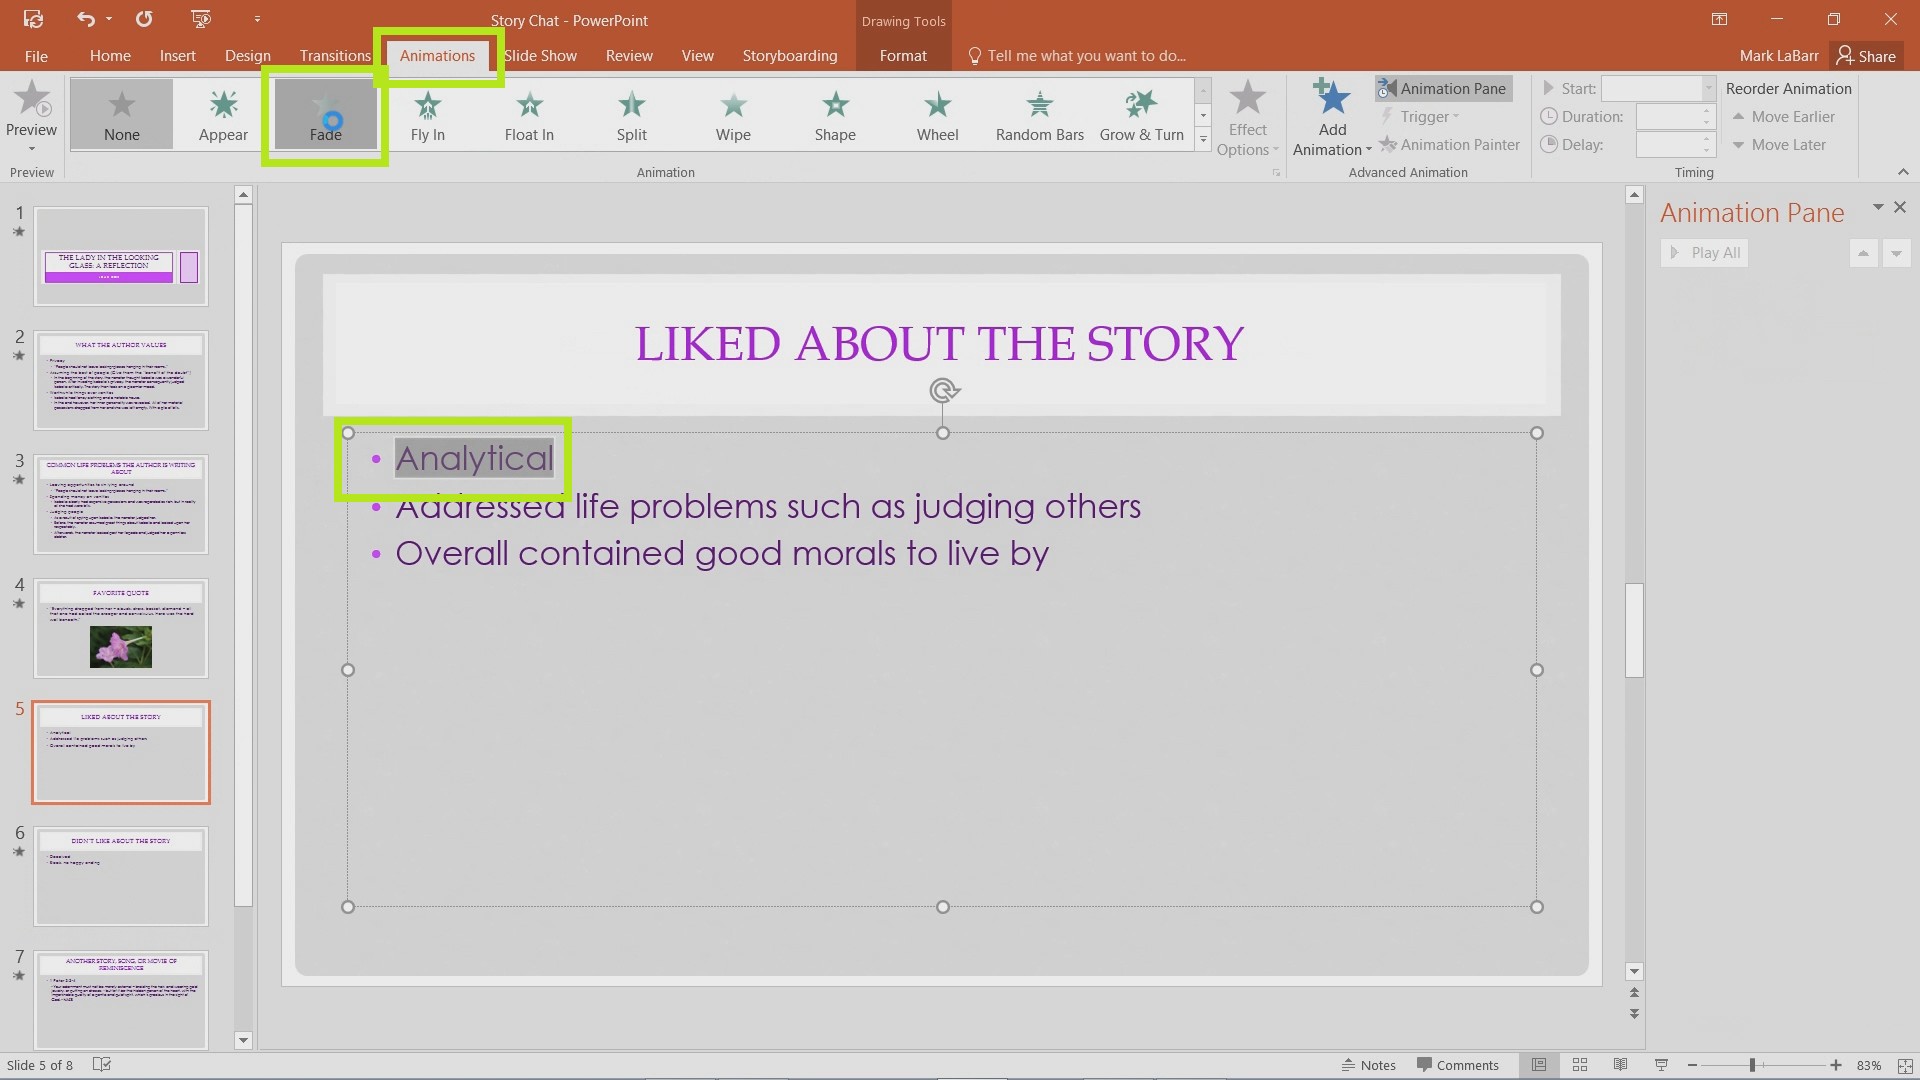Viewport: 1920px width, 1080px height.
Task: Expand the Trigger dropdown menu
Action: (1428, 116)
